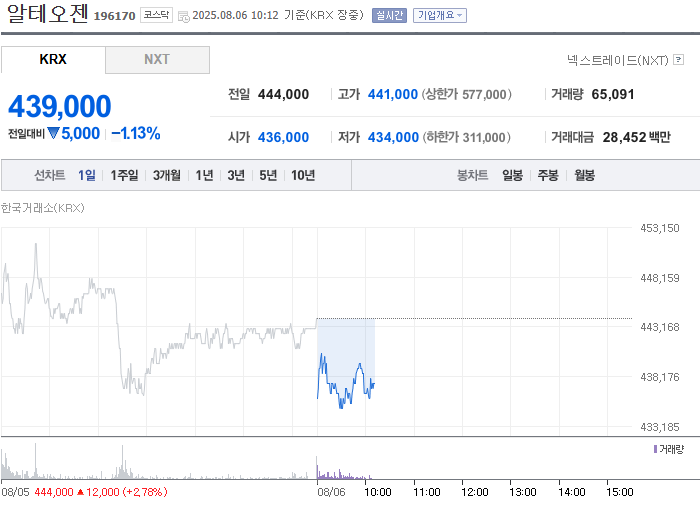
Task: Select the 1일 line chart period
Action: coord(87,175)
